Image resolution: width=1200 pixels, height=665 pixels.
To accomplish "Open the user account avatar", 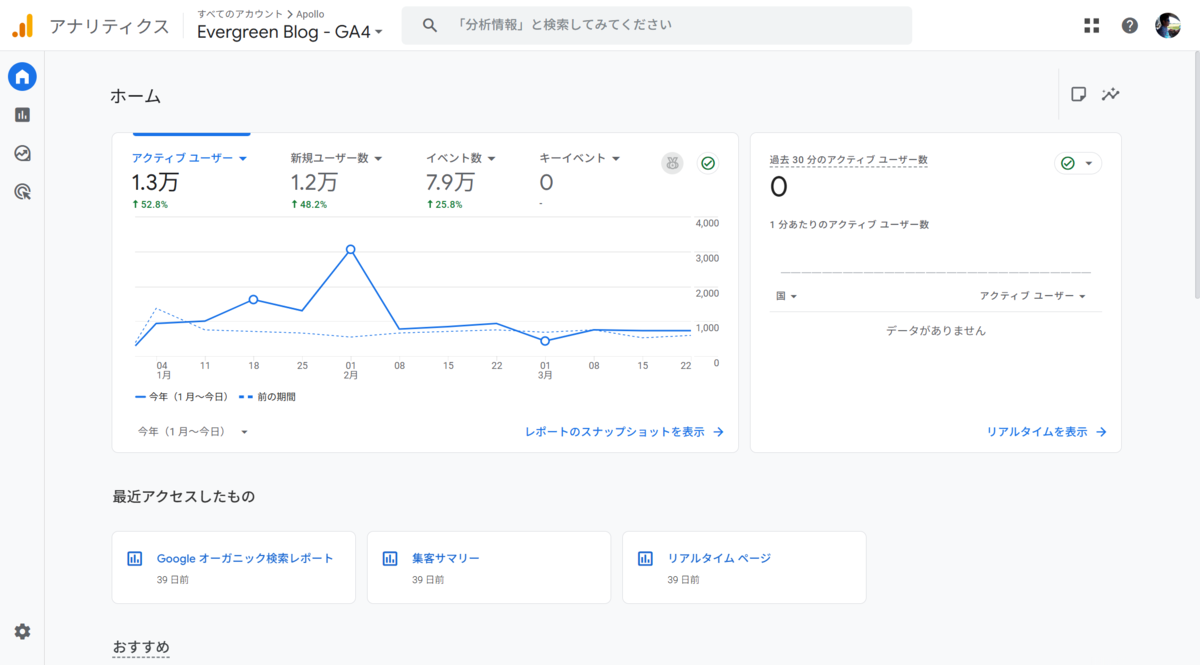I will pos(1168,26).
